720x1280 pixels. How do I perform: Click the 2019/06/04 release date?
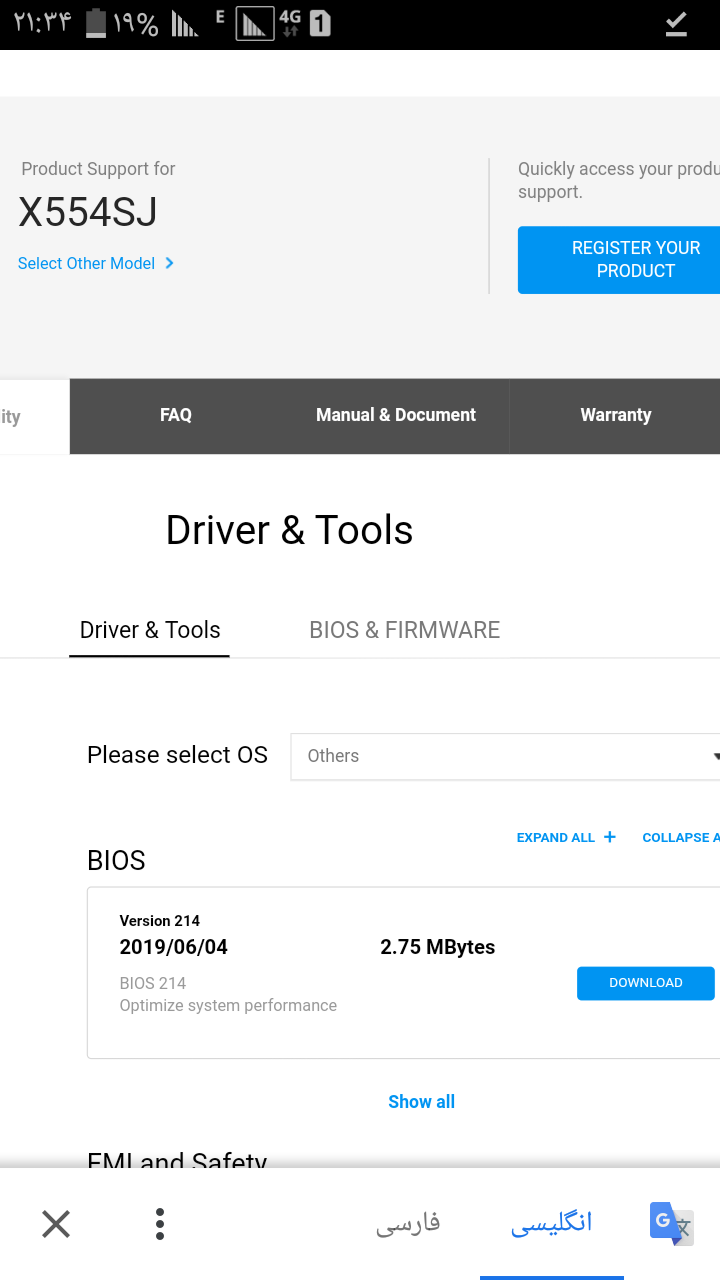tap(174, 947)
